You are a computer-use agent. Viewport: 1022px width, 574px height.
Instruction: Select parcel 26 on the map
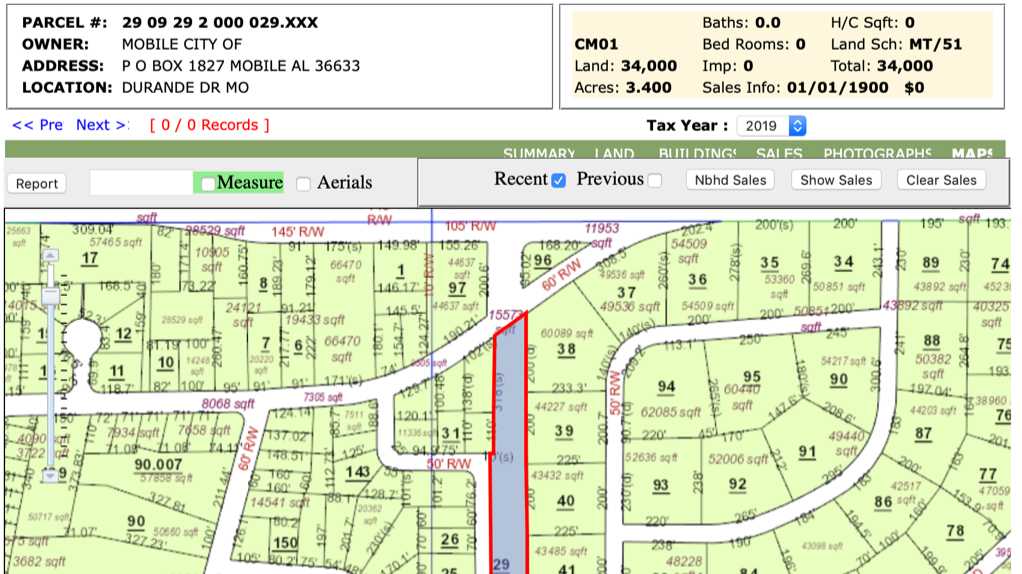click(450, 540)
